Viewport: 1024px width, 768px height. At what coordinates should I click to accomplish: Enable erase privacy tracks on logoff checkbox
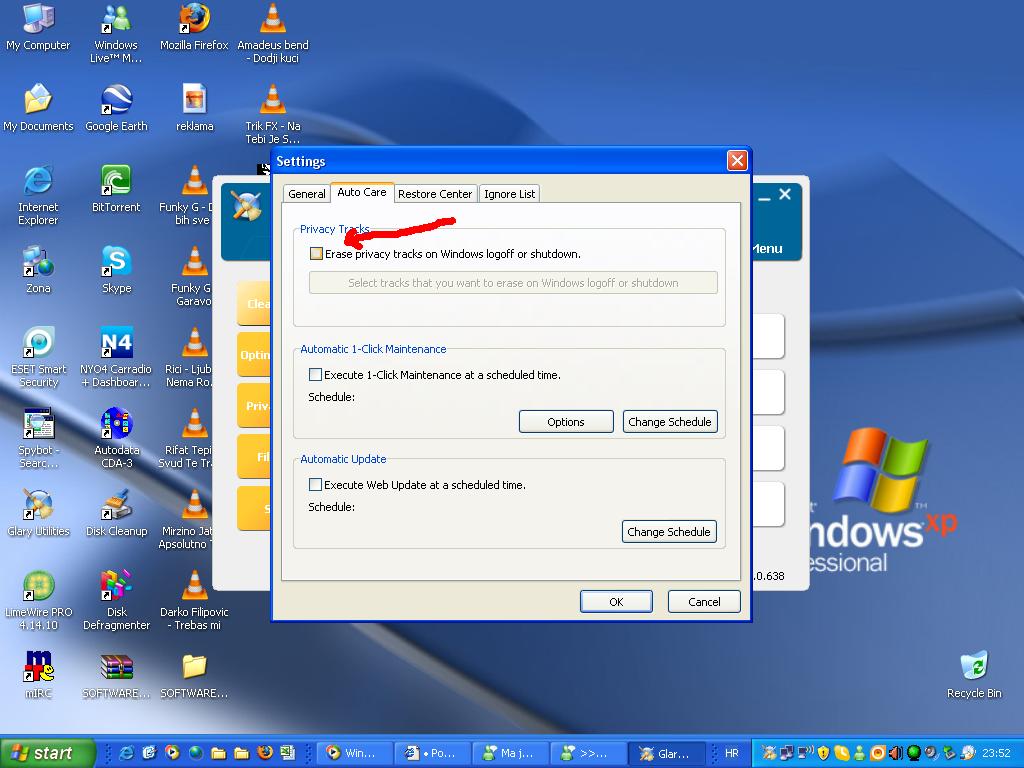tap(317, 254)
